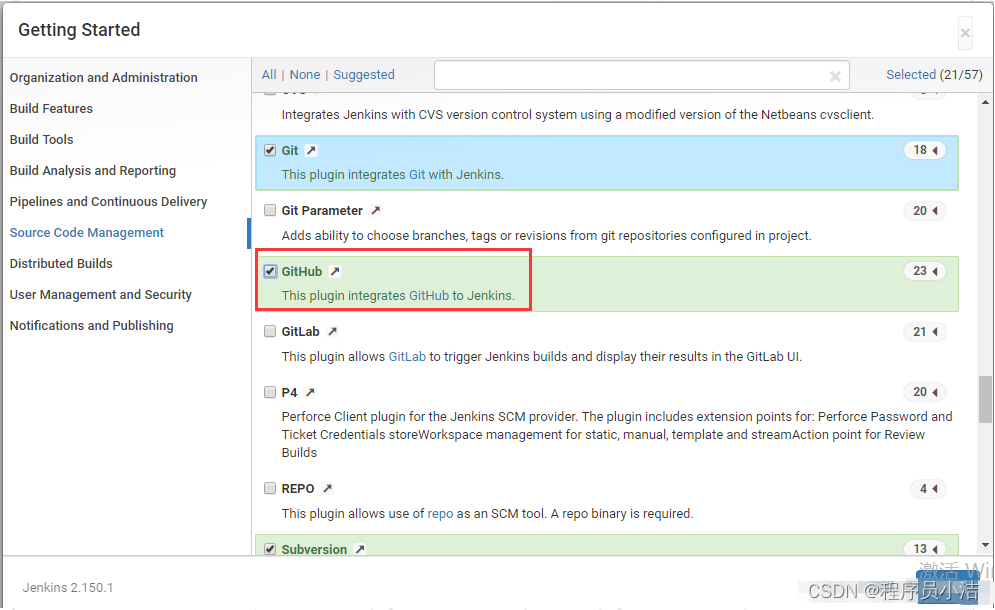Open Distributed Builds category
The height and width of the screenshot is (610, 995).
pos(61,263)
